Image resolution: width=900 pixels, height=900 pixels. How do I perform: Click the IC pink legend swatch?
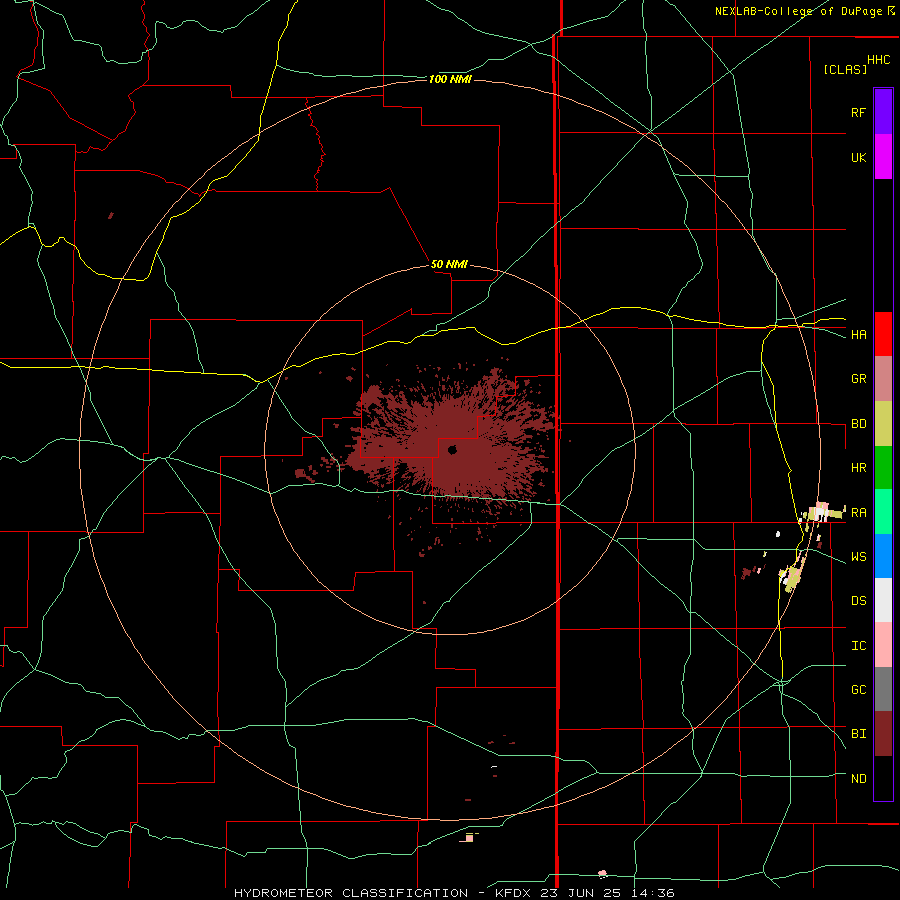pyautogui.click(x=883, y=645)
